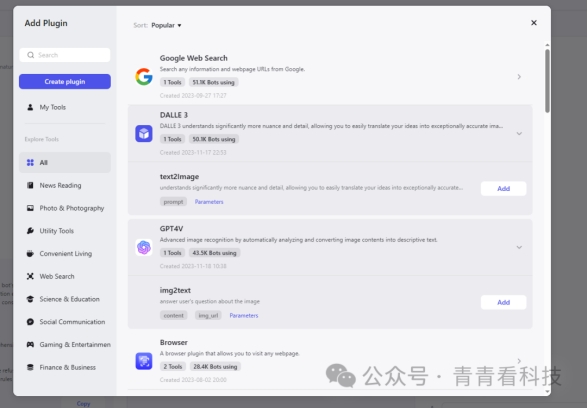Click the GPT4V title

pyautogui.click(x=171, y=228)
